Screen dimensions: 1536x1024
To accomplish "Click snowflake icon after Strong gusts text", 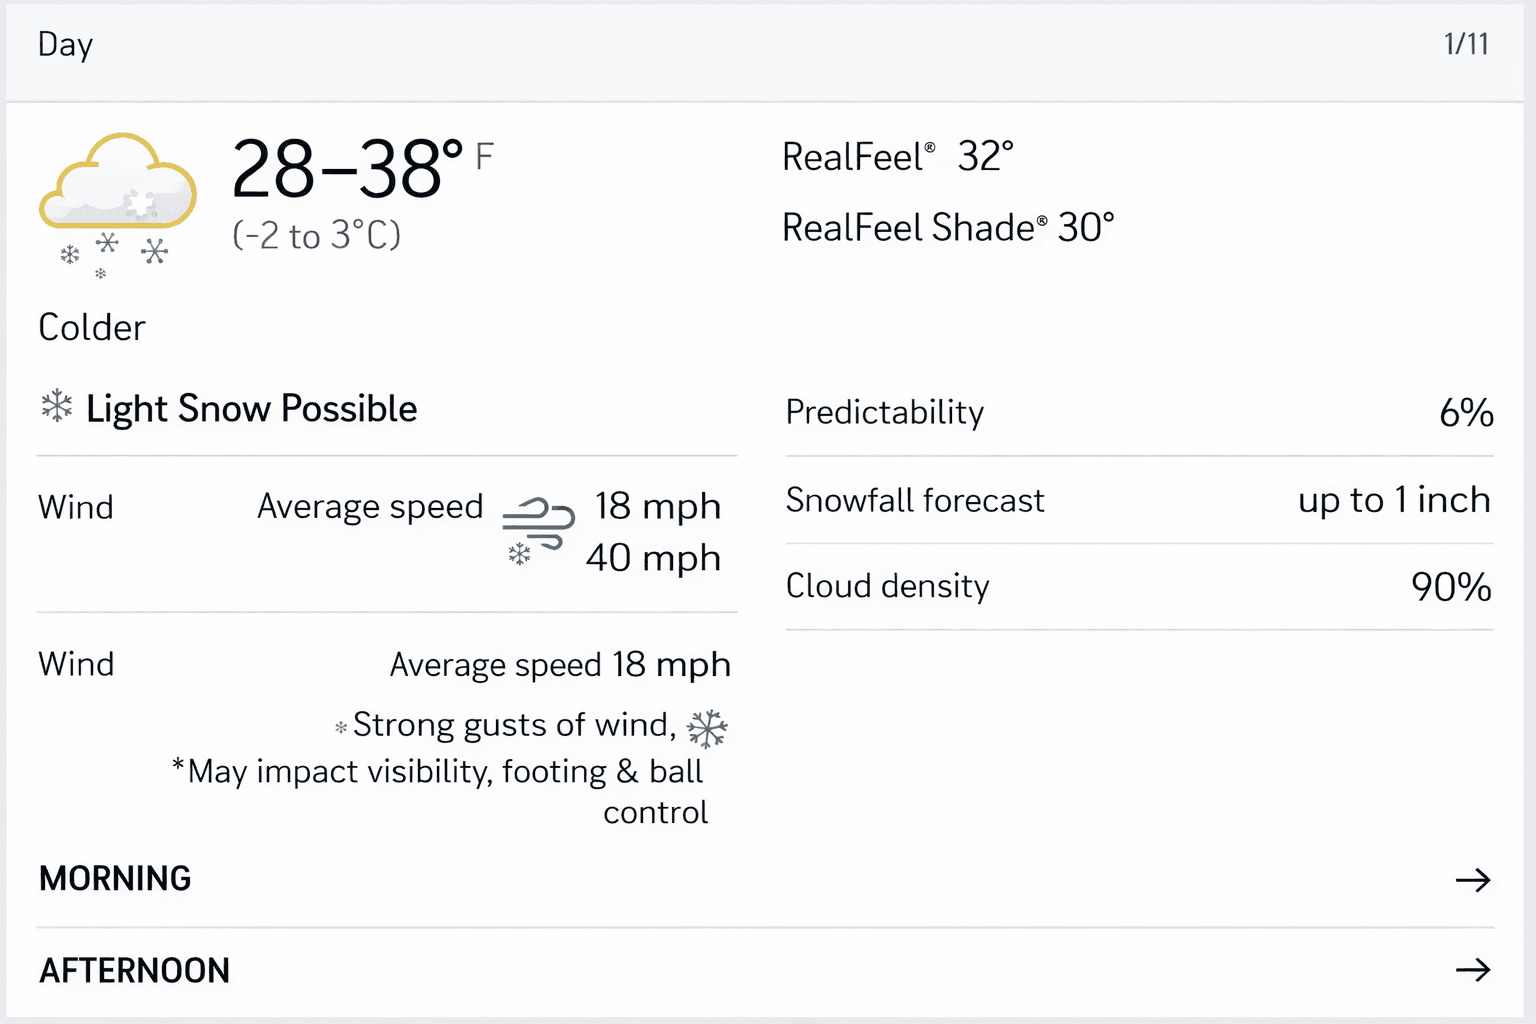I will [707, 729].
